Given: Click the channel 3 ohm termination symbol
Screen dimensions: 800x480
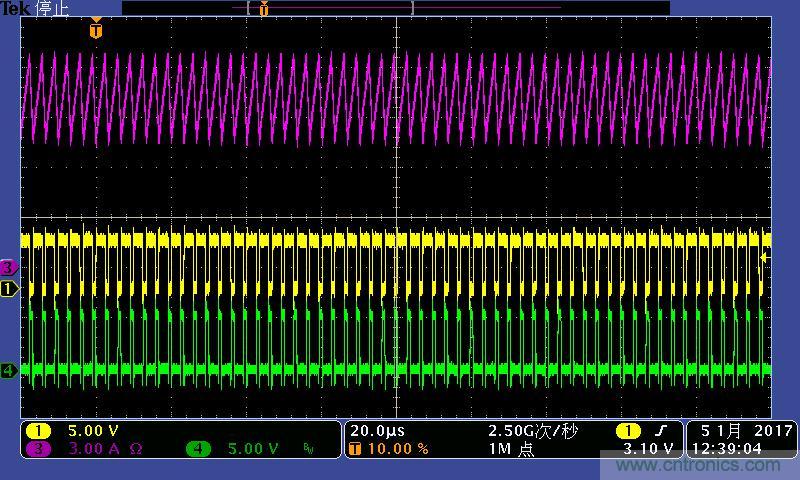Looking at the screenshot, I should tap(136, 449).
